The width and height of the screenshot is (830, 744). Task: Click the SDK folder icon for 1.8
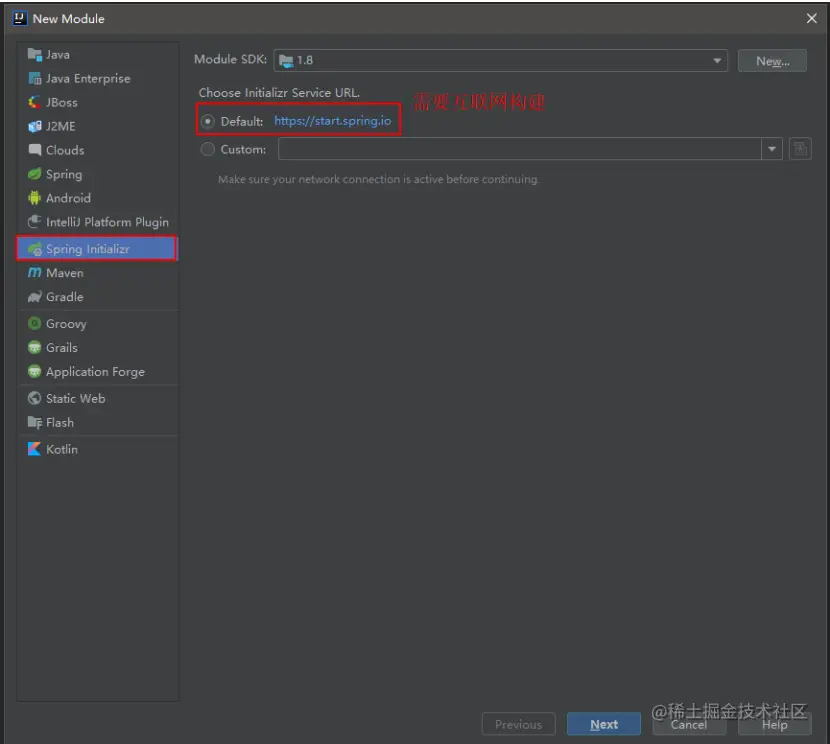(x=286, y=61)
